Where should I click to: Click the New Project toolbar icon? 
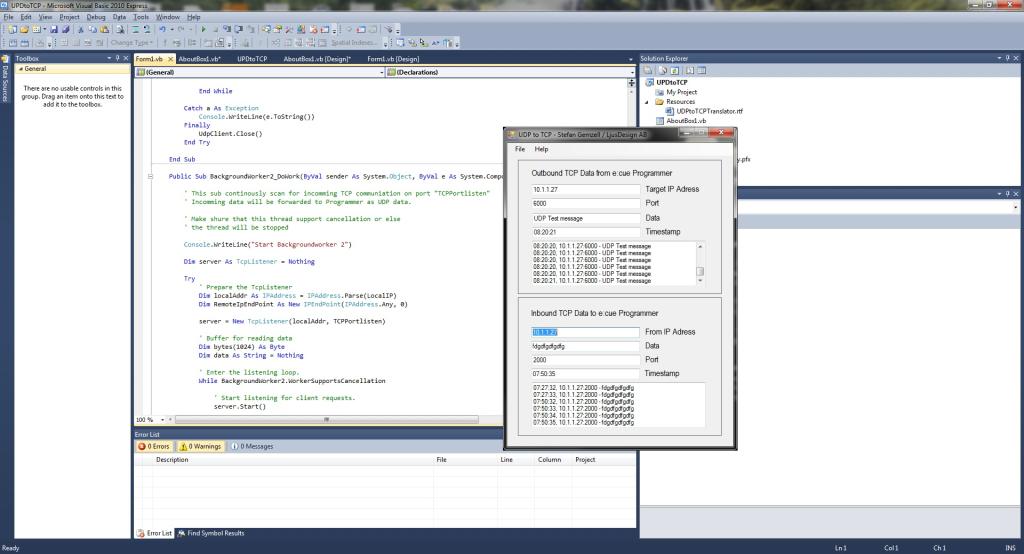click(12, 29)
